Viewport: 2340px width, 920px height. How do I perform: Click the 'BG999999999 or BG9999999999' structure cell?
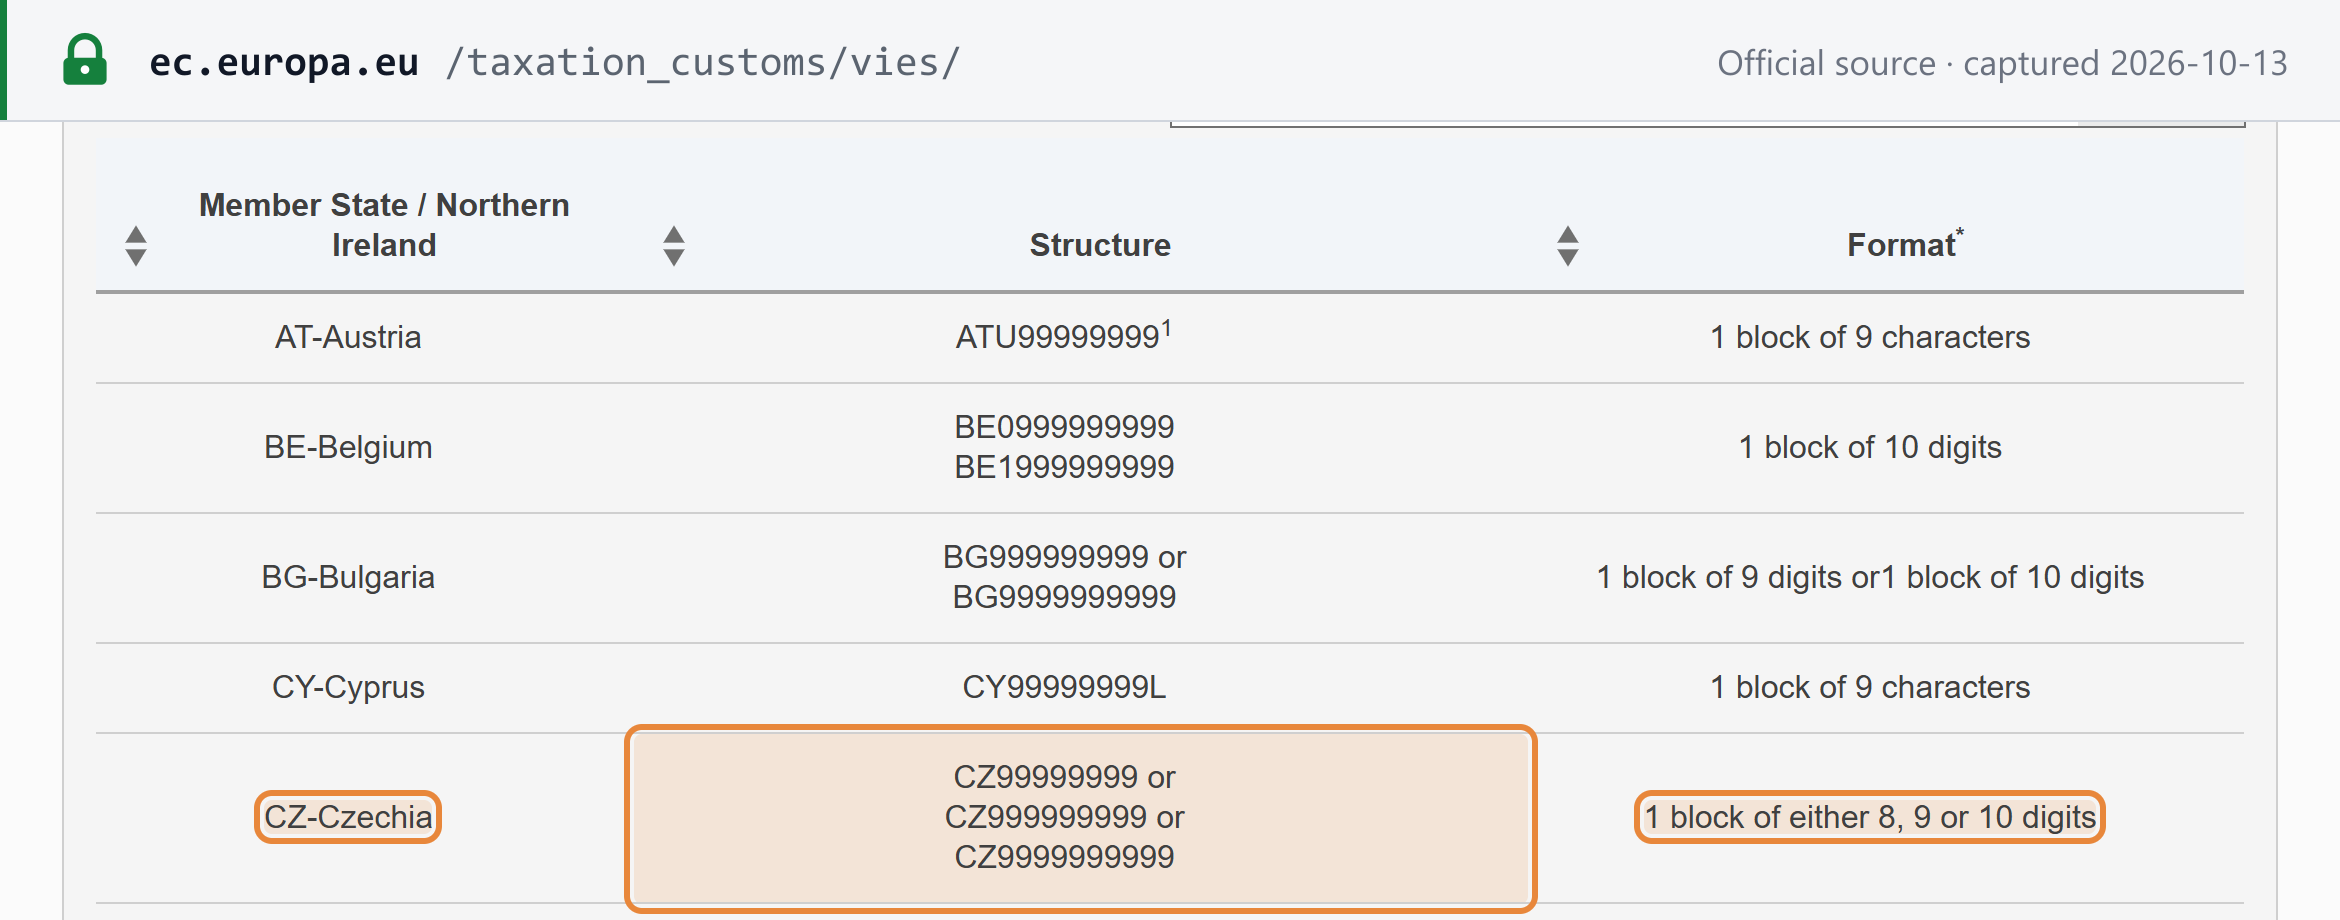(x=1064, y=577)
